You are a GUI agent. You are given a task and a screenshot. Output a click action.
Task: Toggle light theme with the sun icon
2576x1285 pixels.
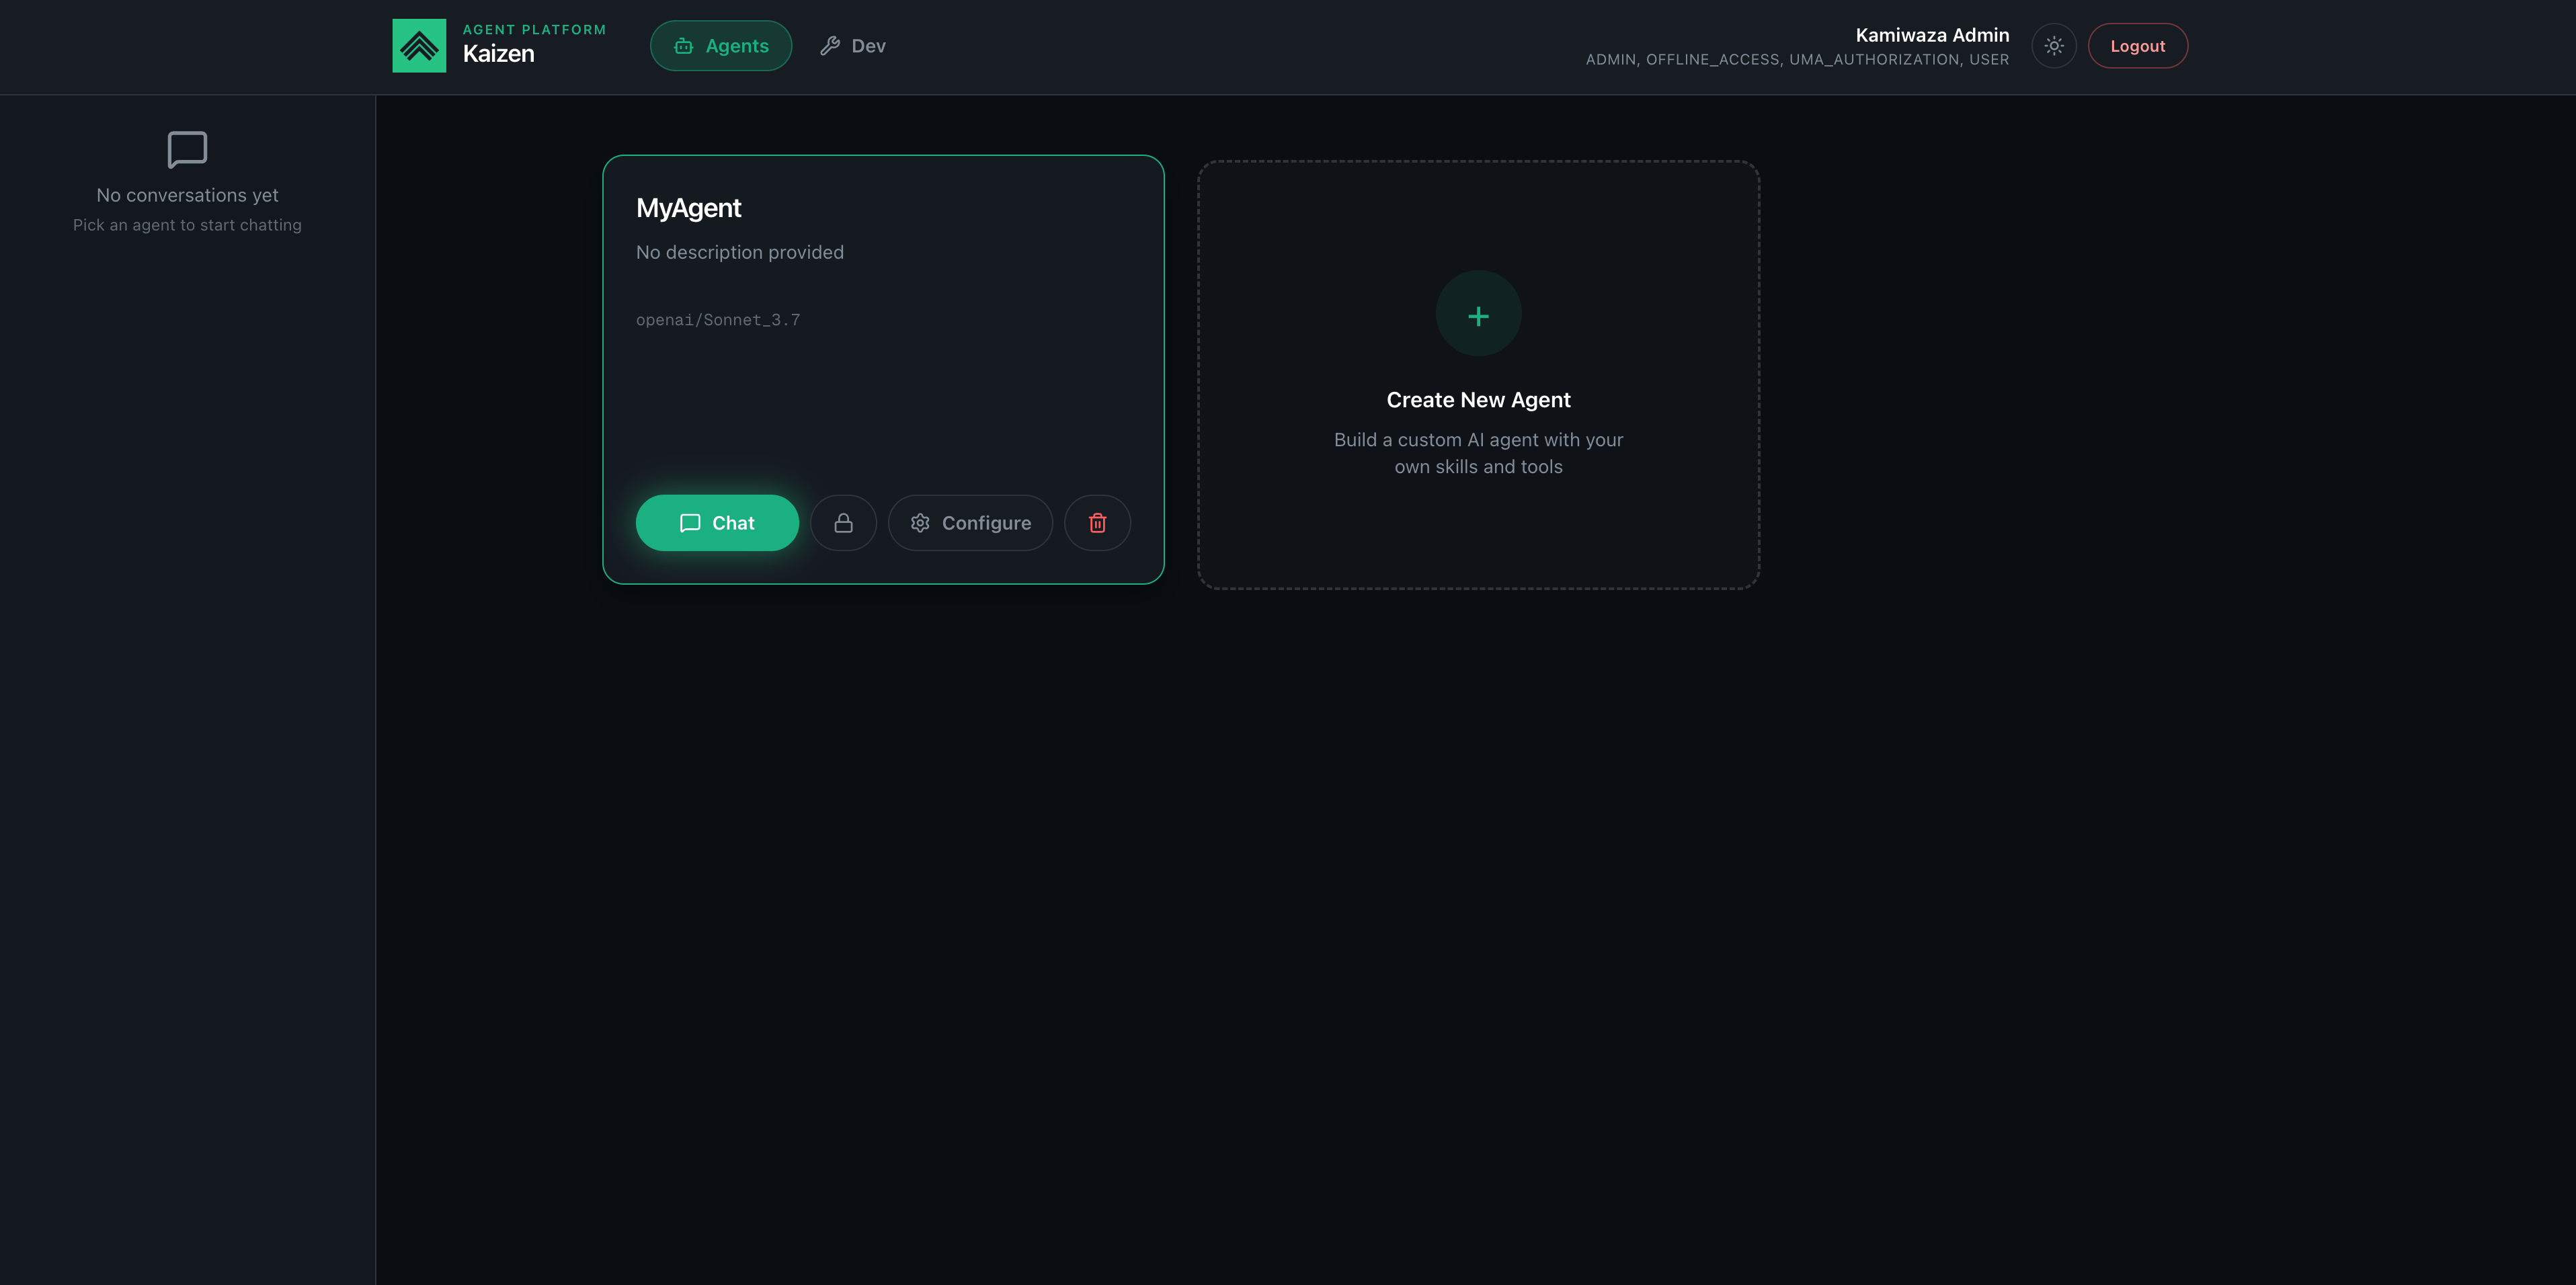pyautogui.click(x=2053, y=46)
